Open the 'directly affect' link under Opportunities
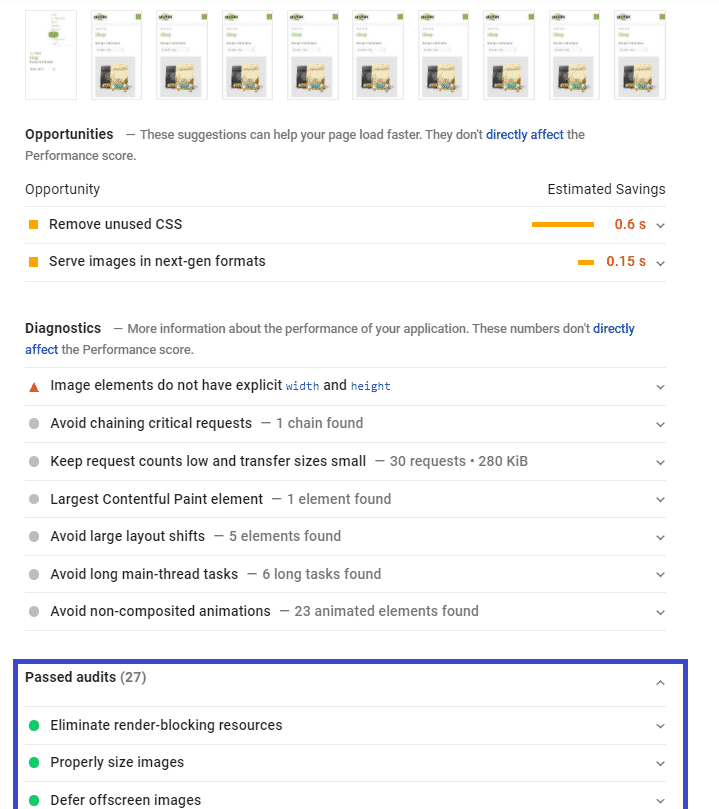The height and width of the screenshot is (809, 719). (x=524, y=135)
